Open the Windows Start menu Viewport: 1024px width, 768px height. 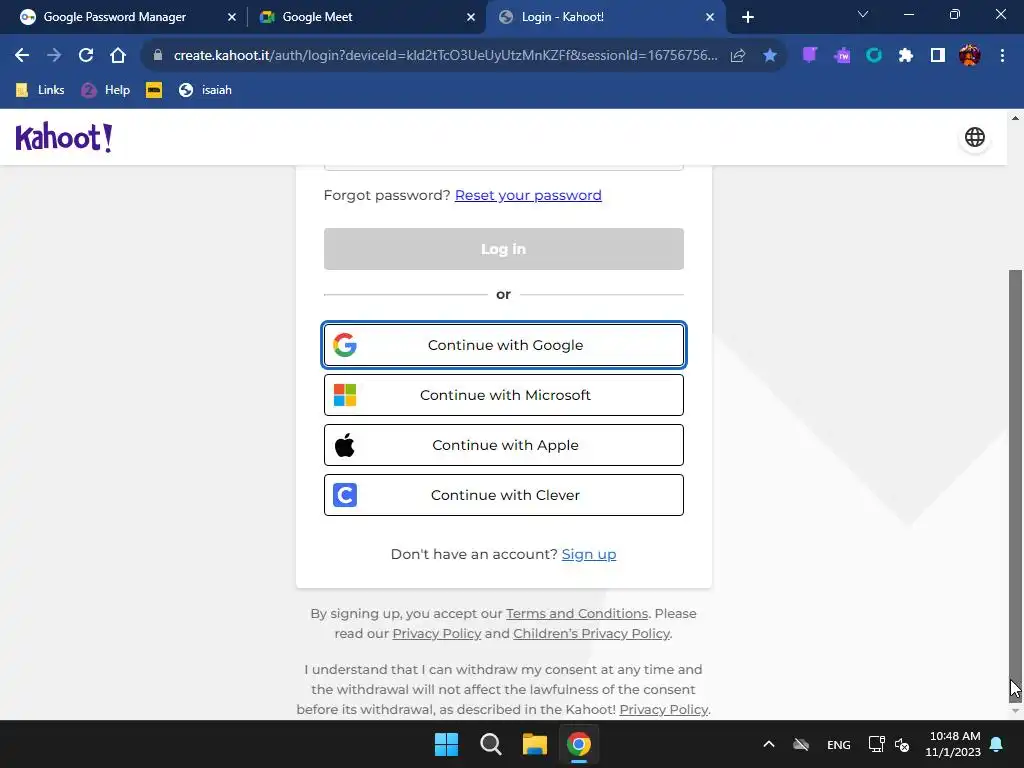(x=447, y=744)
